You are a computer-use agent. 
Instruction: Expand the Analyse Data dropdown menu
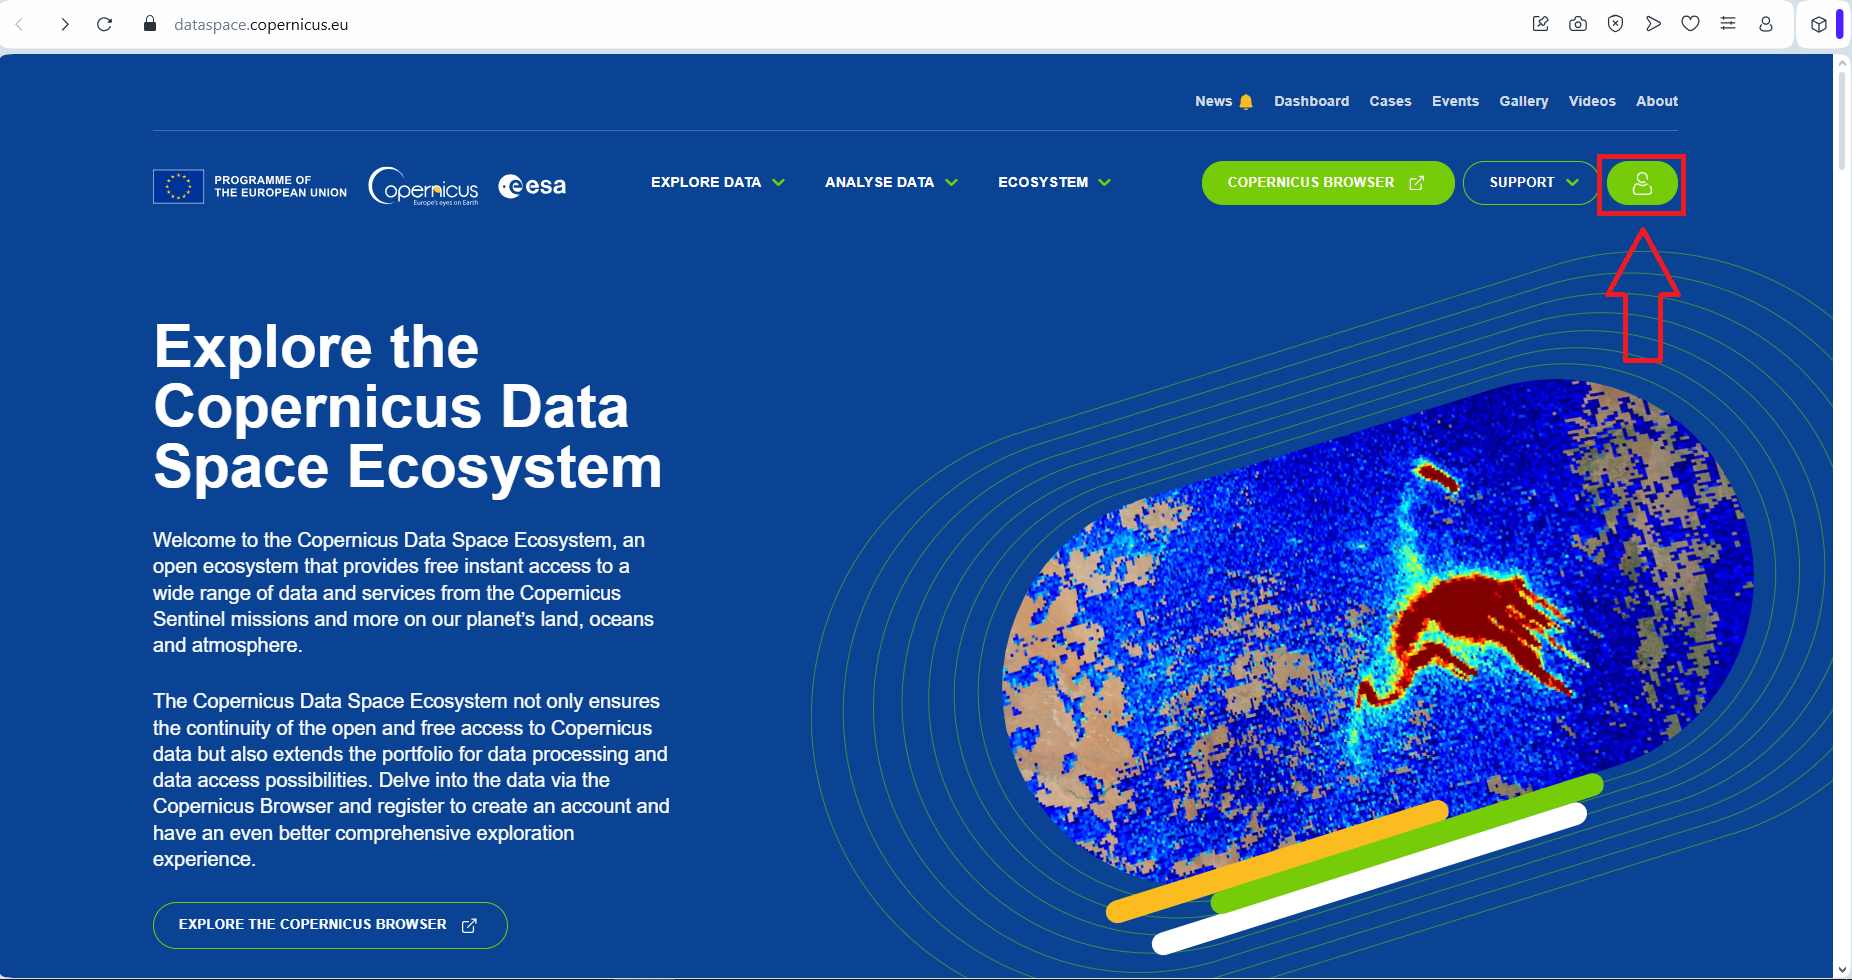click(x=890, y=182)
